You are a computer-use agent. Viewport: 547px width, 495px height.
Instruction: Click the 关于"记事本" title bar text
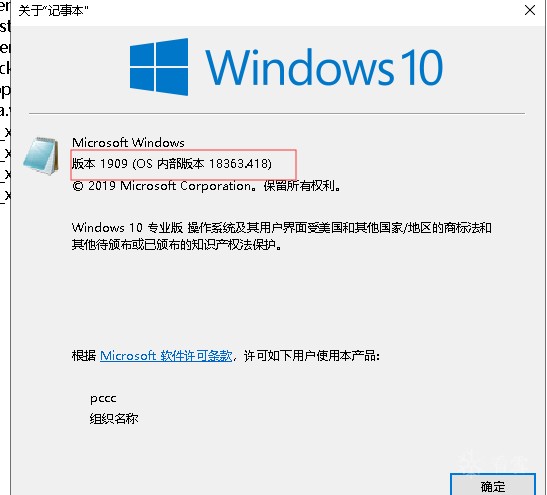[53, 10]
